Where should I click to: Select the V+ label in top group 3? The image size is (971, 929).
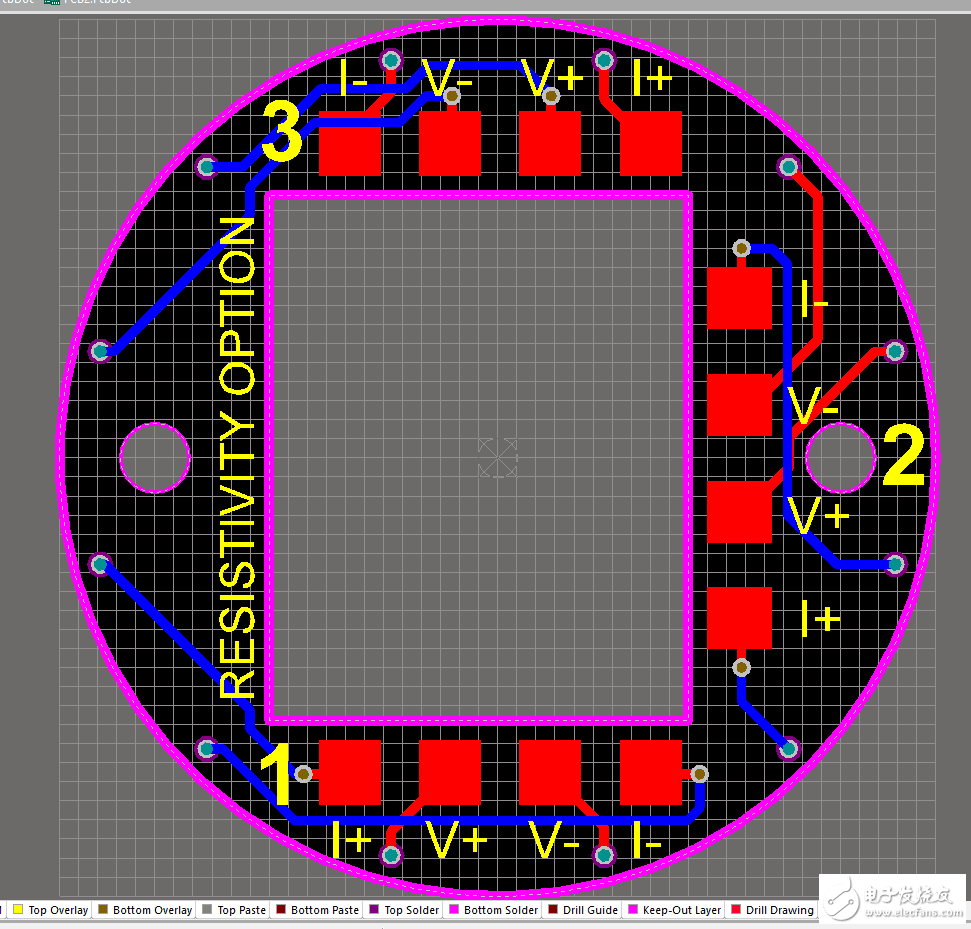(552, 77)
